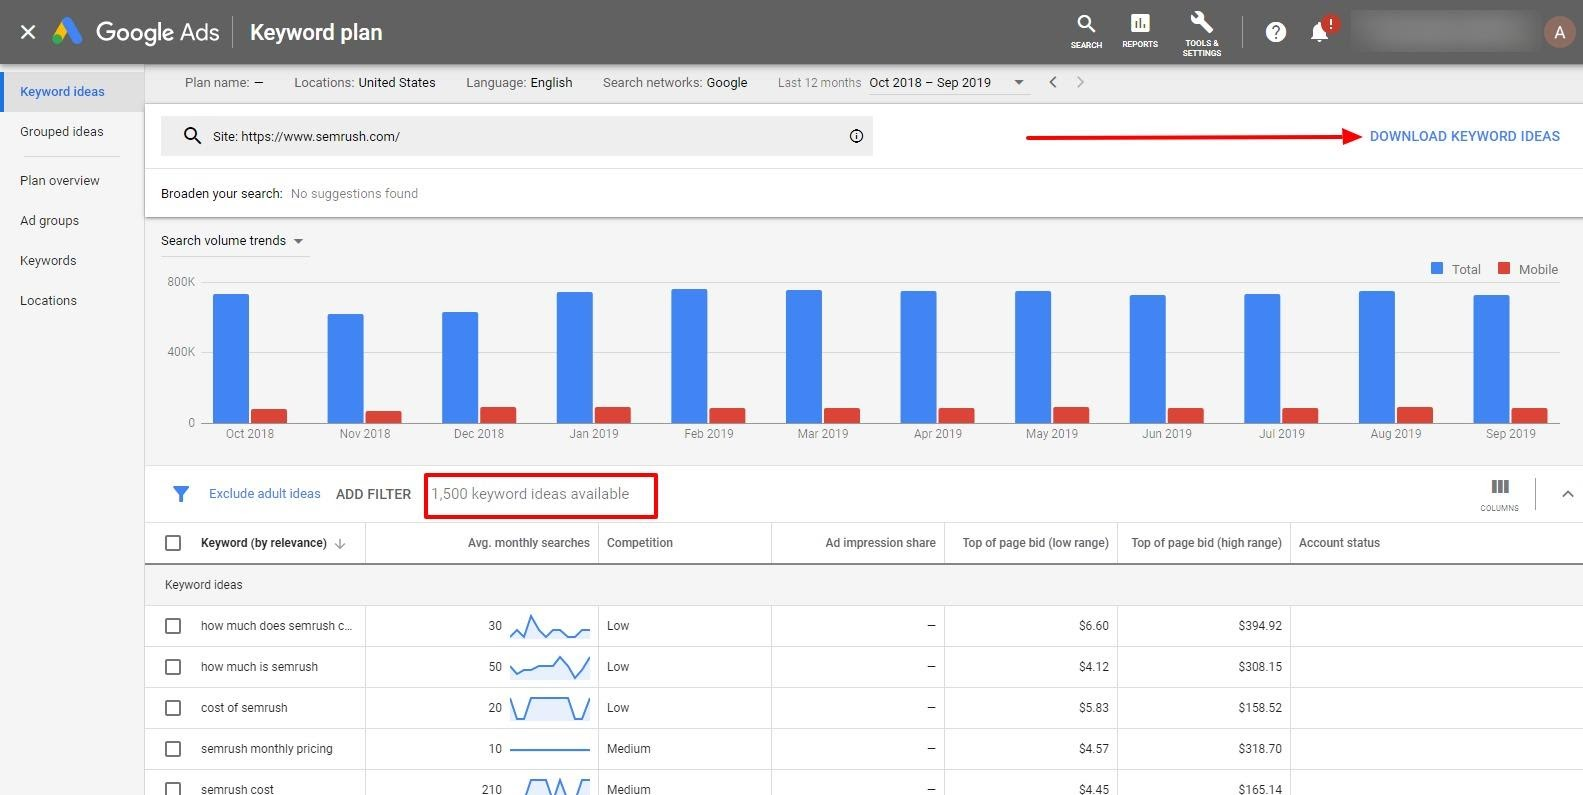Click 'how much is semrush' keyword text

pyautogui.click(x=259, y=667)
